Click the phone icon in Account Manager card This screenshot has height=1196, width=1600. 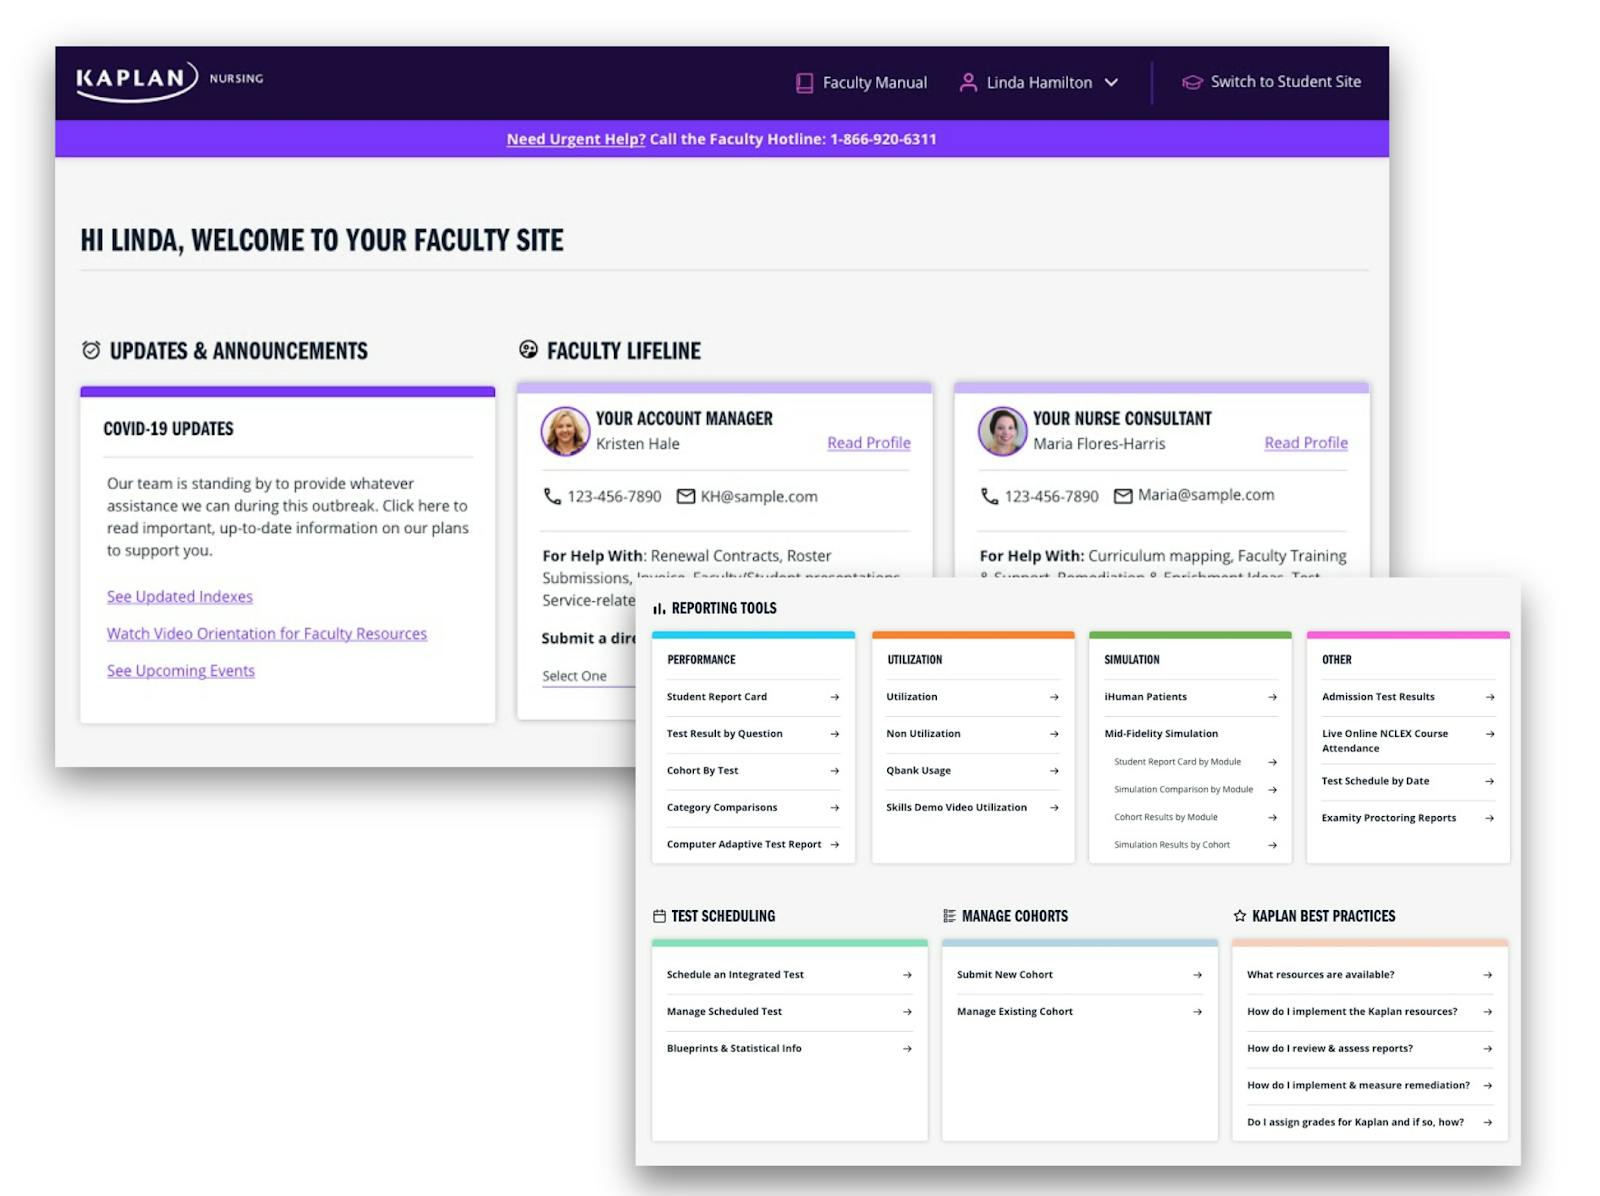tap(552, 496)
